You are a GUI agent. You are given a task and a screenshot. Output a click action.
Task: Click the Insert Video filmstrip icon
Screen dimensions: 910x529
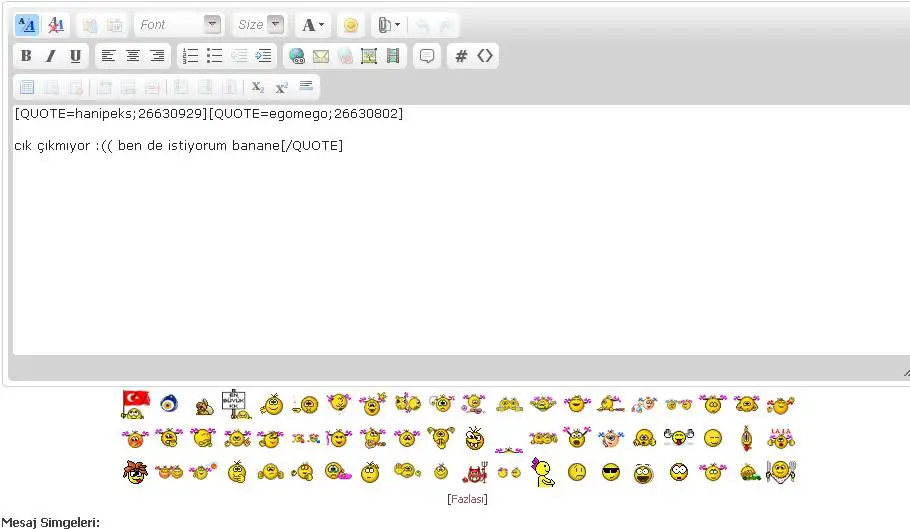tap(393, 56)
